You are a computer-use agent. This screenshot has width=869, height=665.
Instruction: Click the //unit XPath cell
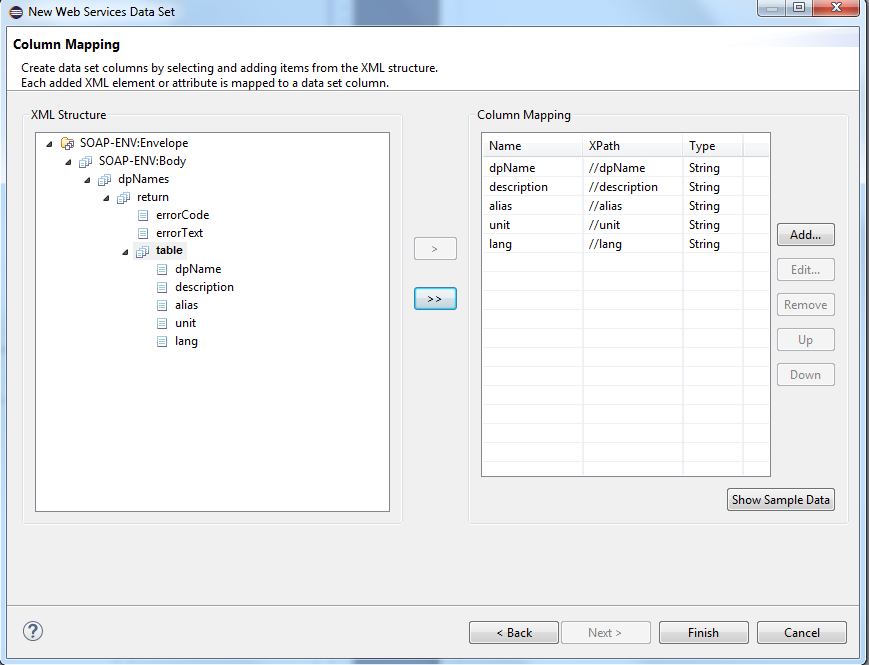pos(632,225)
